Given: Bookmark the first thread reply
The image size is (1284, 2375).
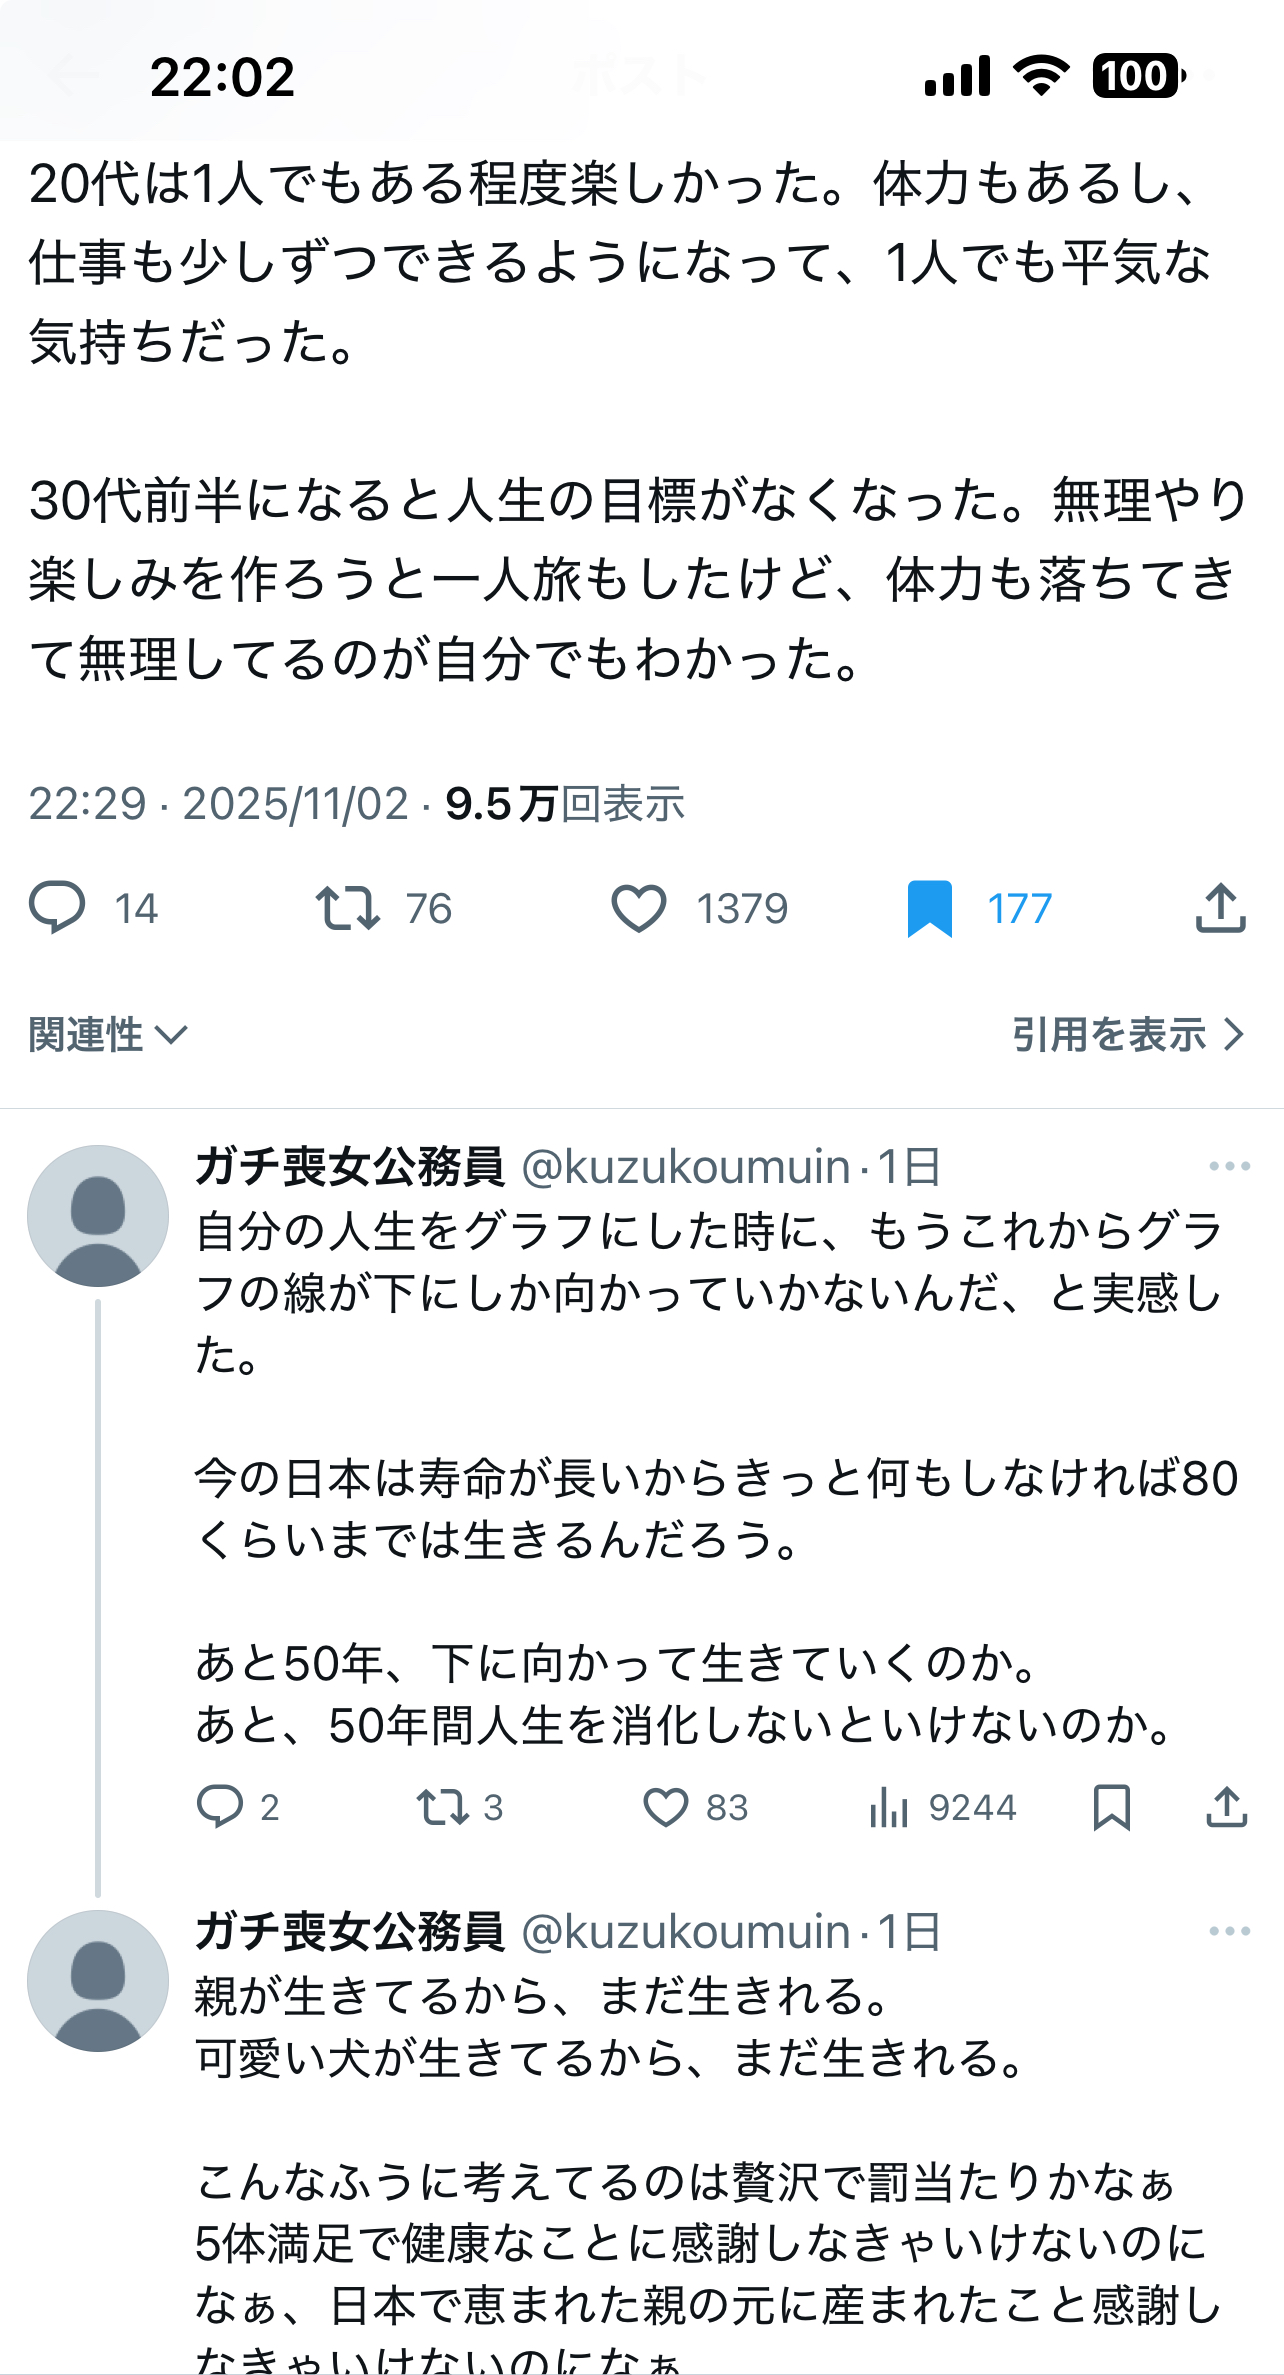Looking at the screenshot, I should pyautogui.click(x=1112, y=1807).
